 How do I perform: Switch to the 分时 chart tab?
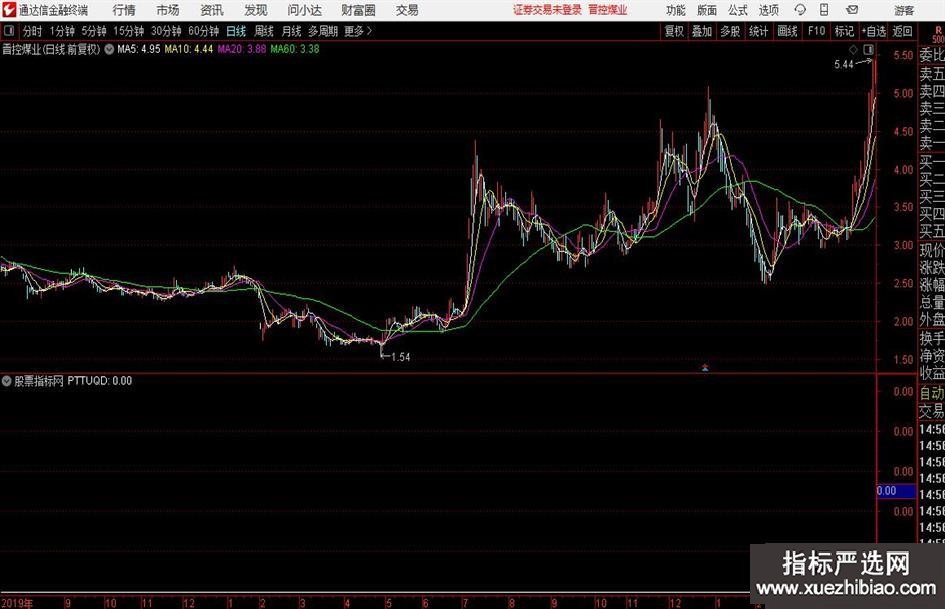(33, 31)
